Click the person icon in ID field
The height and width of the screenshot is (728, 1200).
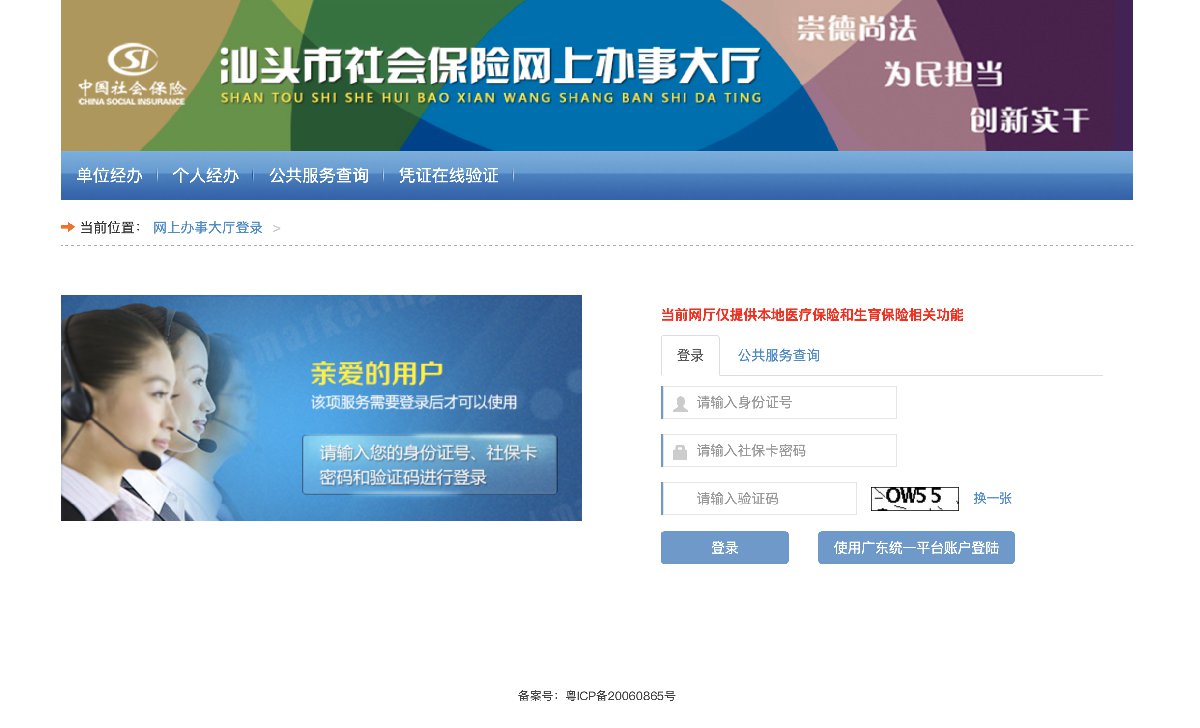[680, 403]
